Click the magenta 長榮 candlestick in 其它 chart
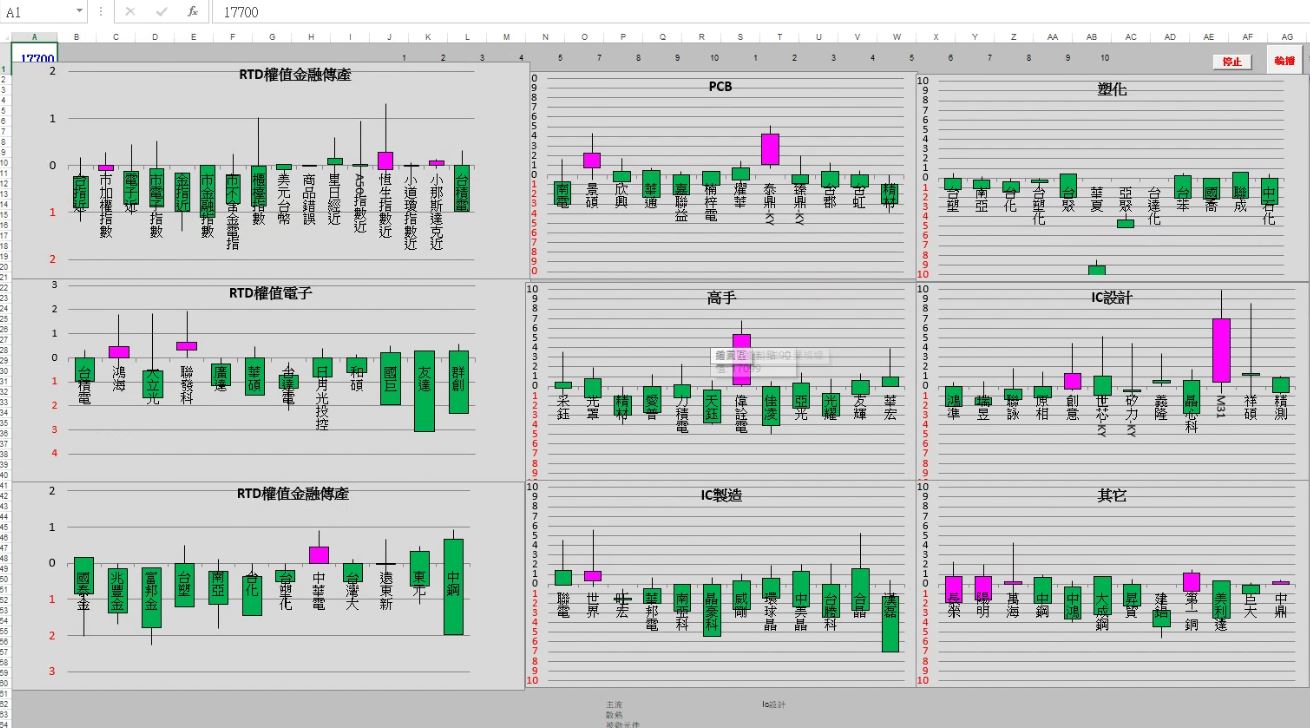Viewport: 1310px width, 728px height. [x=953, y=590]
